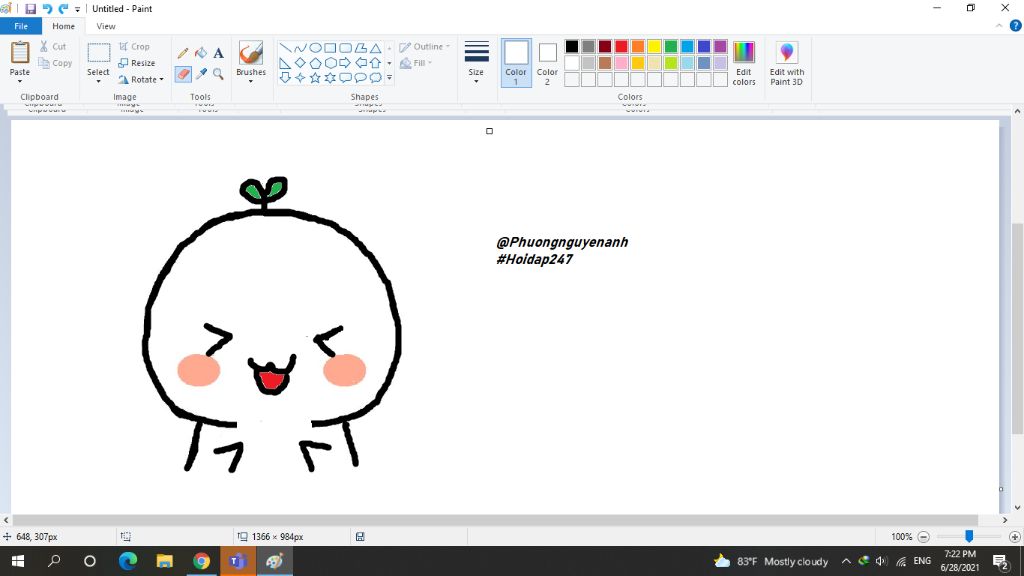The height and width of the screenshot is (576, 1024).
Task: Select the Color picker eyedropper tool
Action: [x=201, y=74]
